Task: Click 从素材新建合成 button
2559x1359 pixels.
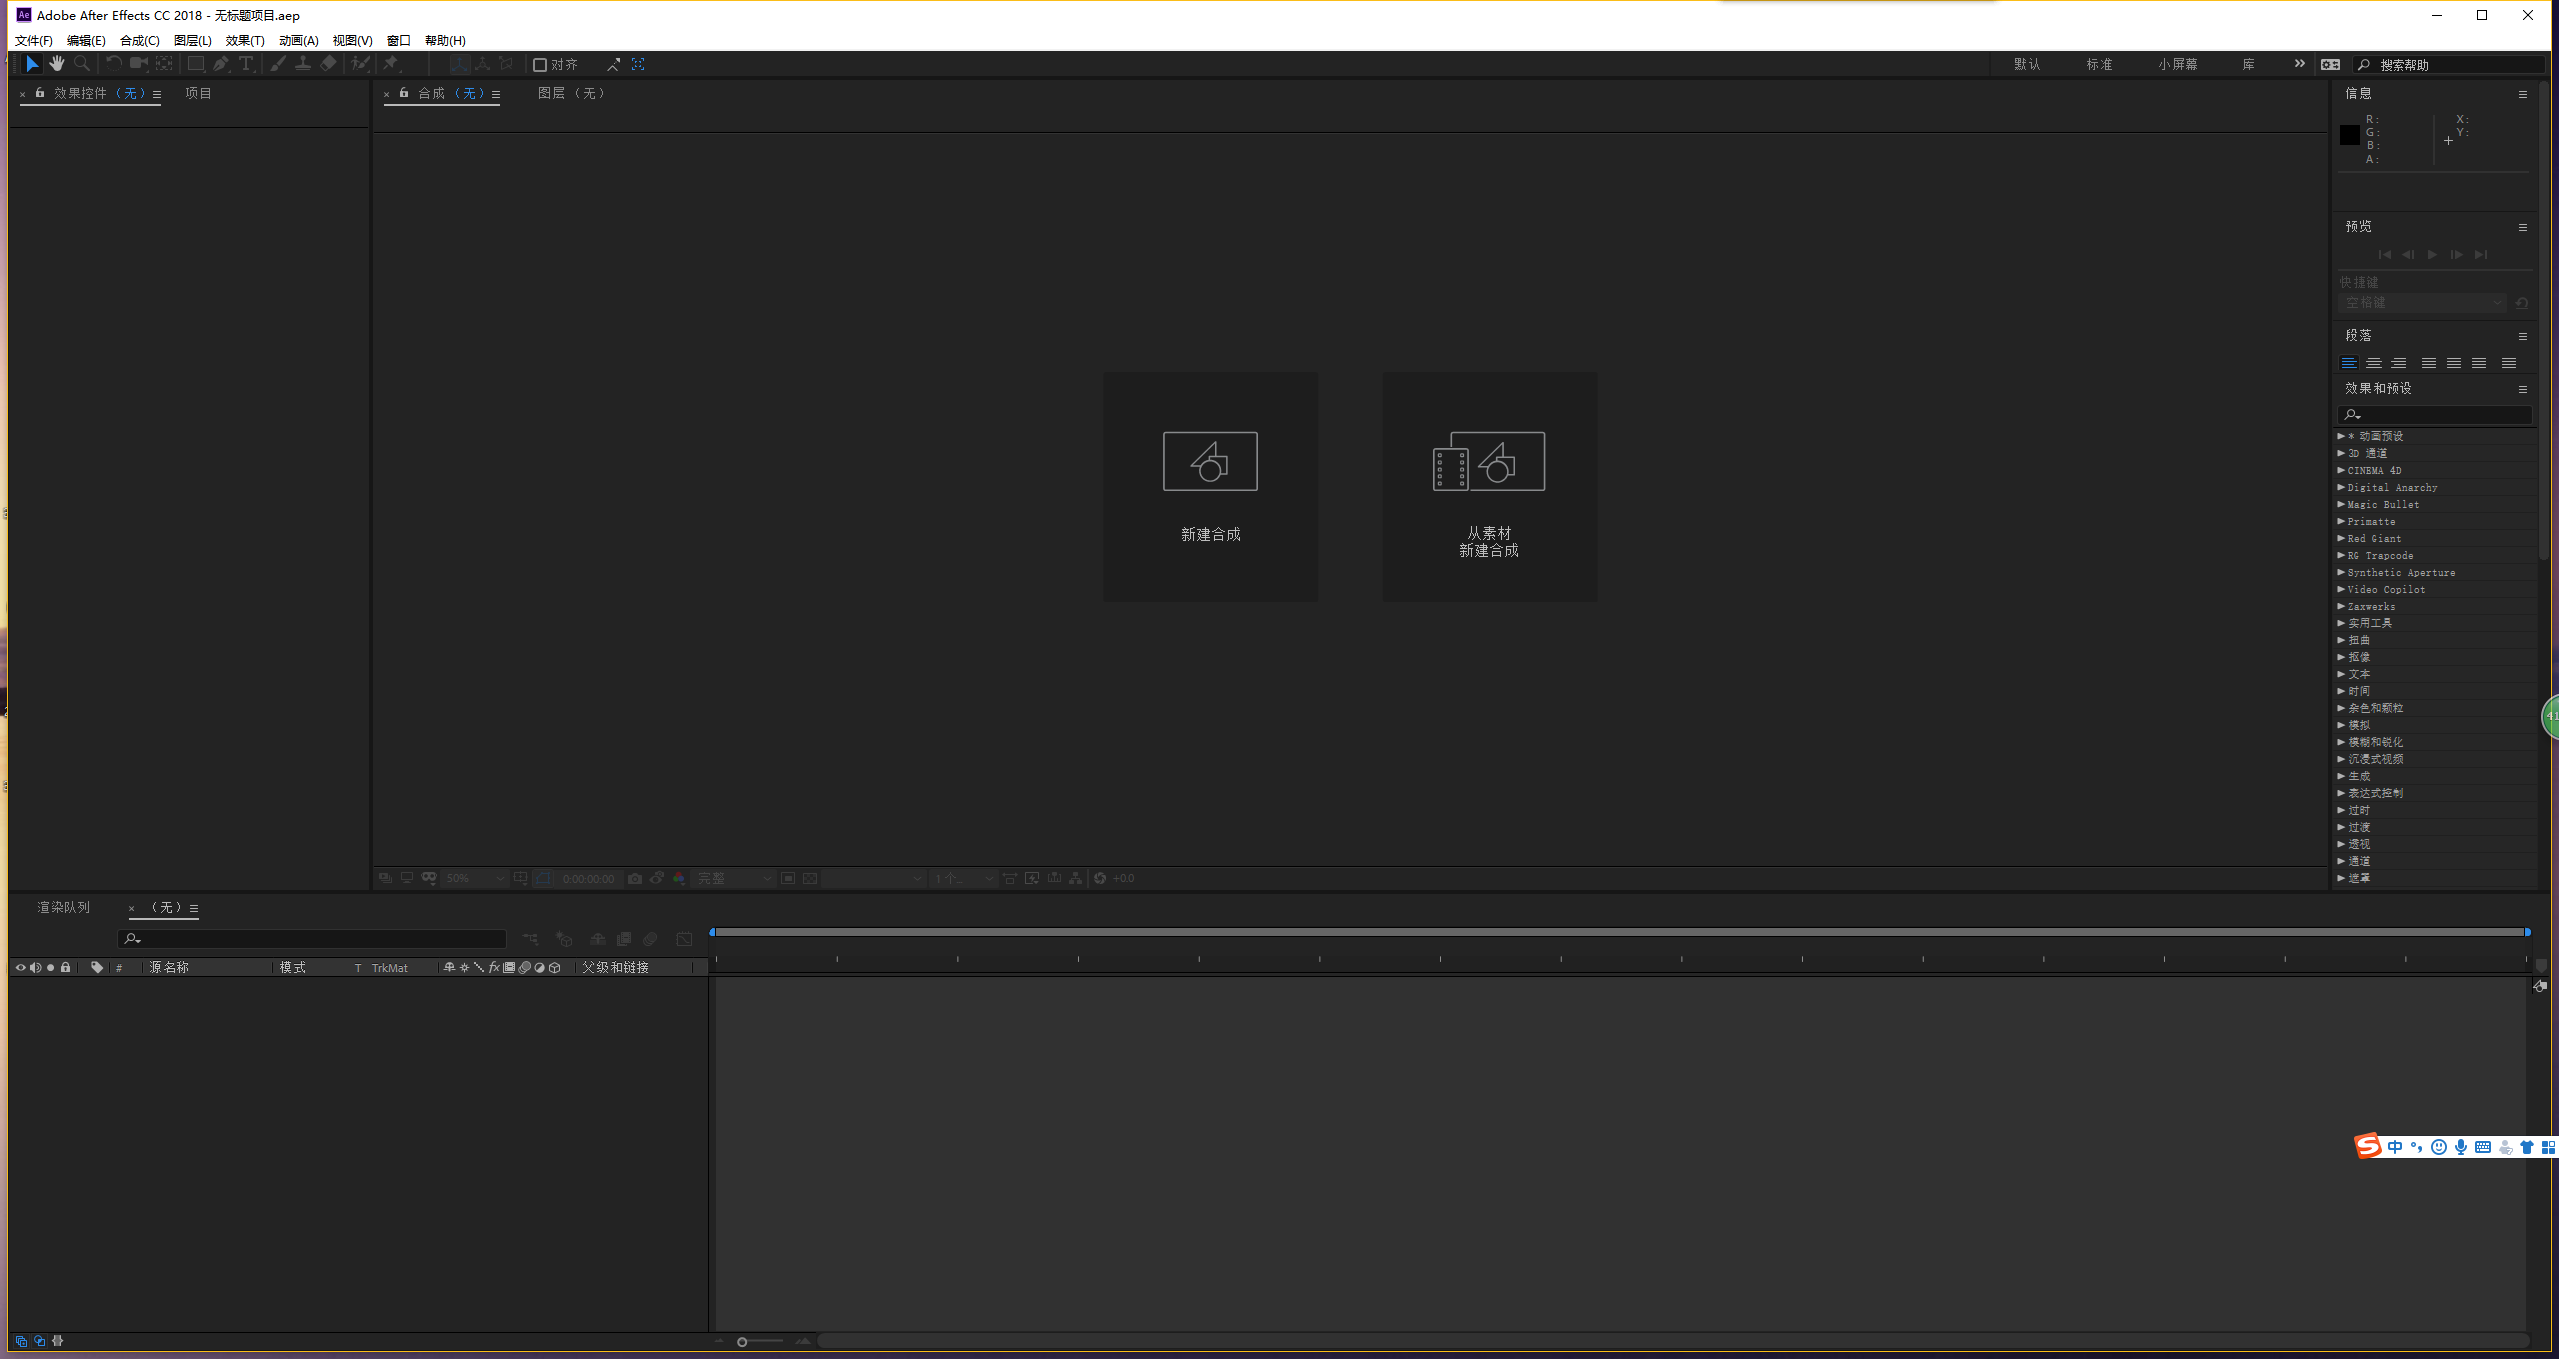Action: (1489, 487)
